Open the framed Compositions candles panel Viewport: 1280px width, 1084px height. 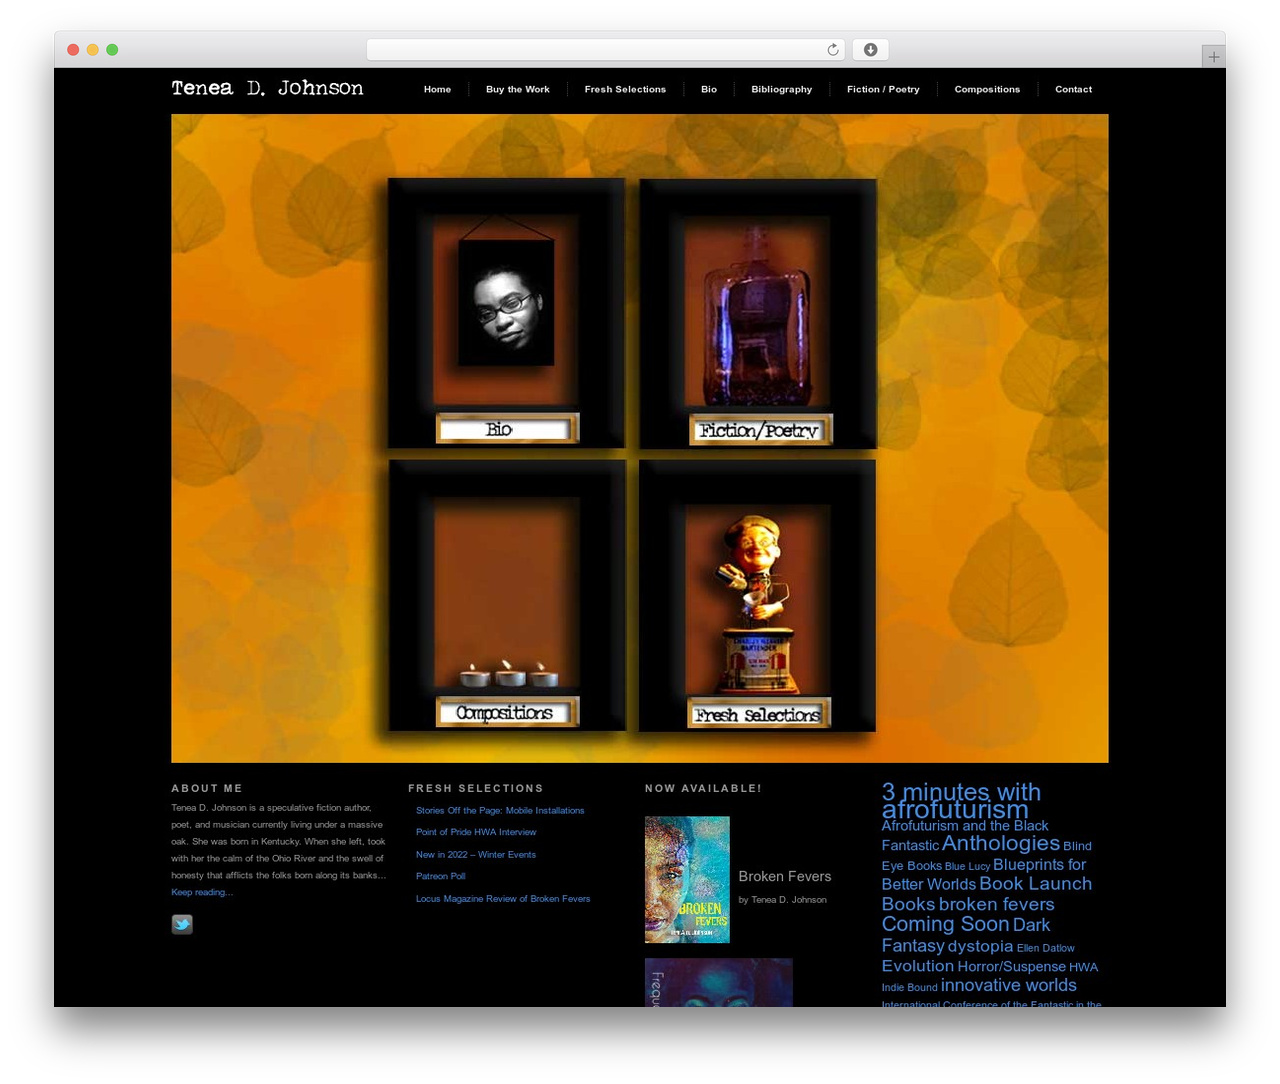(507, 595)
